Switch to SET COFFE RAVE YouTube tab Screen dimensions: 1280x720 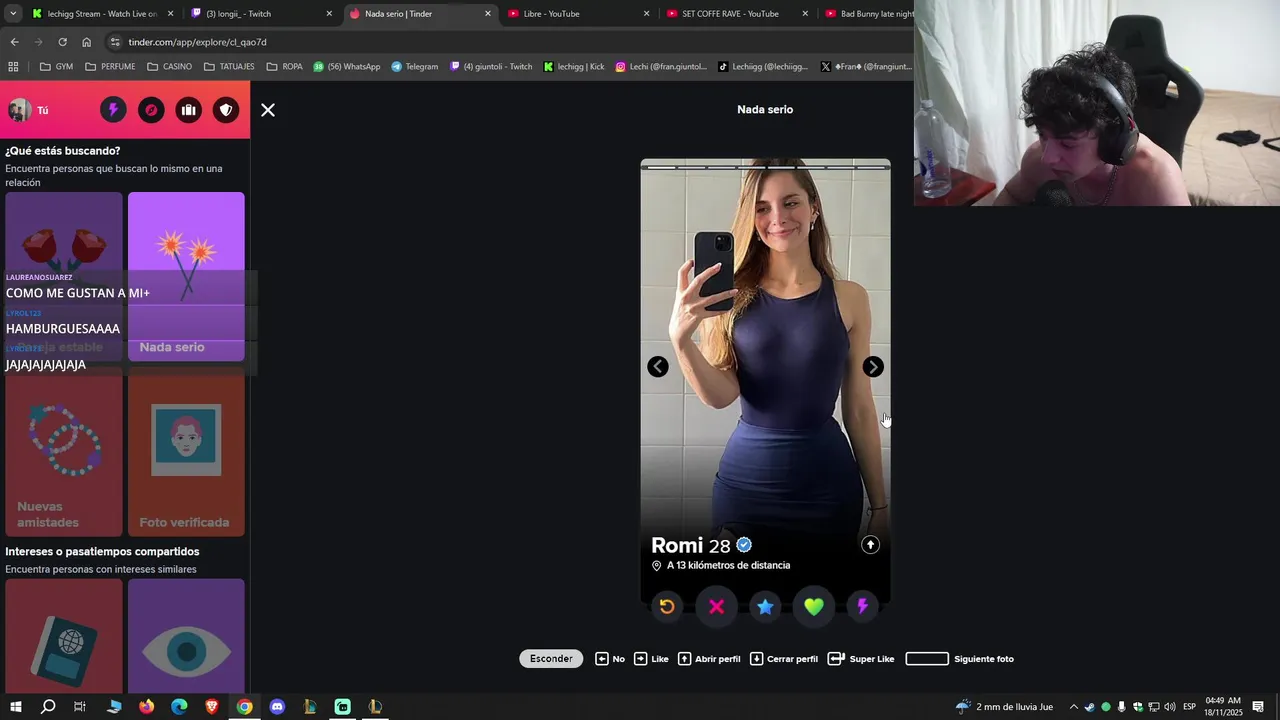(x=738, y=14)
